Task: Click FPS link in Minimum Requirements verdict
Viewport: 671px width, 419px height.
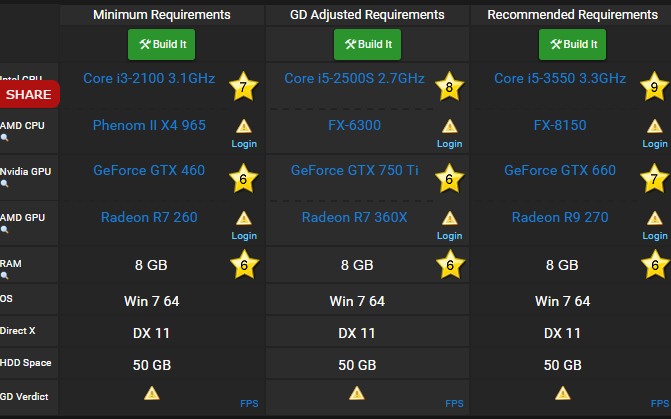Action: pos(249,404)
